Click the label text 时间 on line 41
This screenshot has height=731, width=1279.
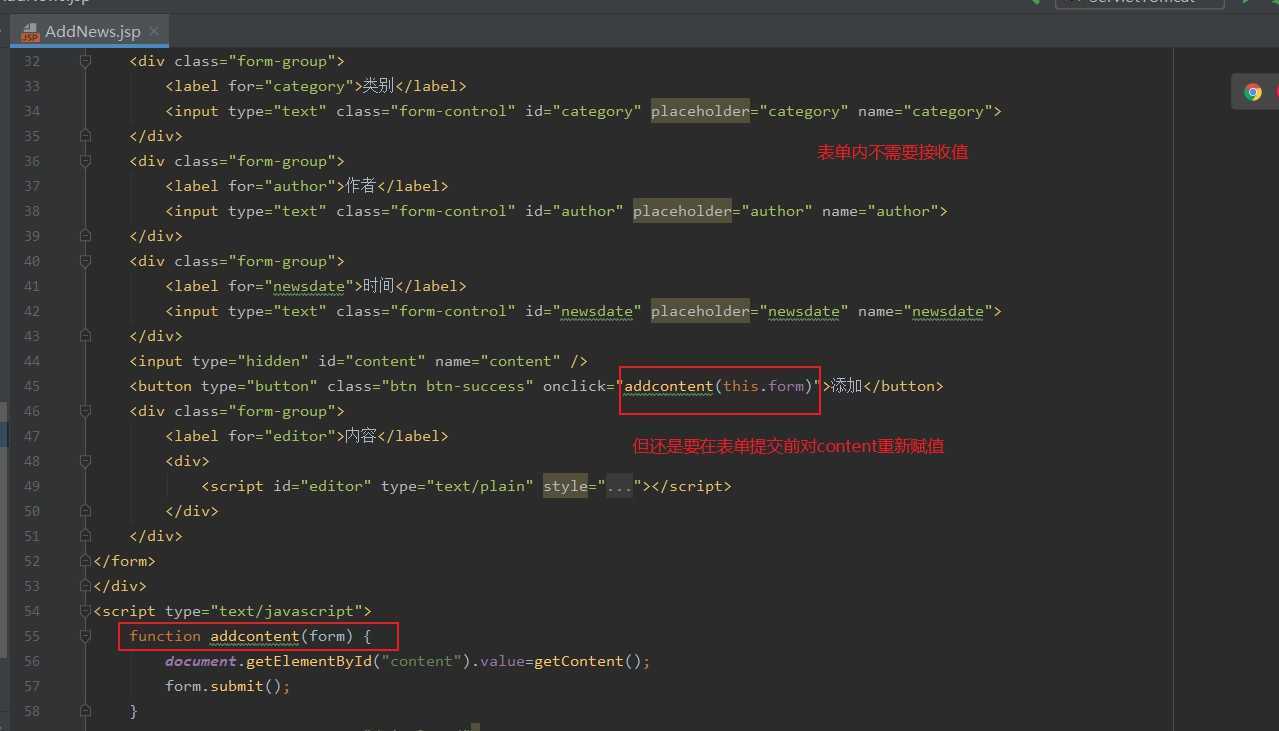[377, 286]
